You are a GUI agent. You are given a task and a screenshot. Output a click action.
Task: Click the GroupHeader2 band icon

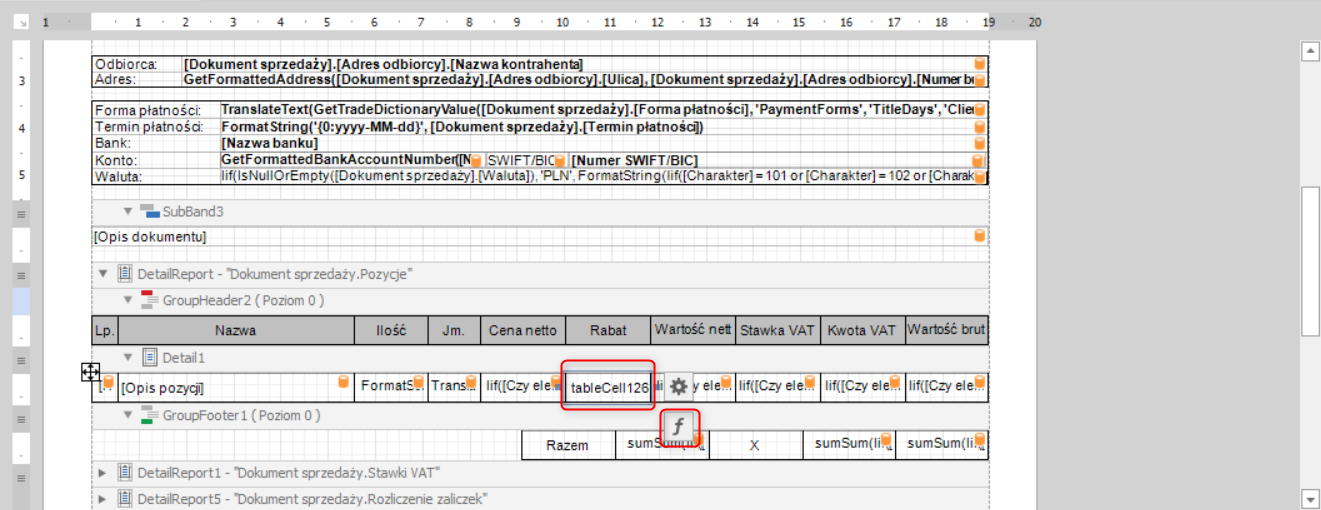click(x=150, y=300)
